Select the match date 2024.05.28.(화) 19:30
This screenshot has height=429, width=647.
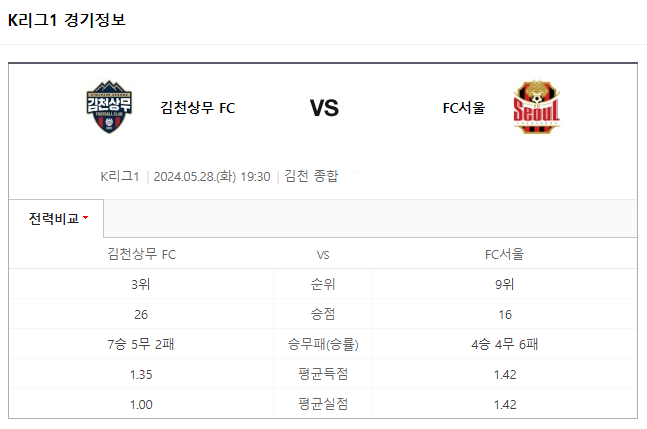coord(212,177)
